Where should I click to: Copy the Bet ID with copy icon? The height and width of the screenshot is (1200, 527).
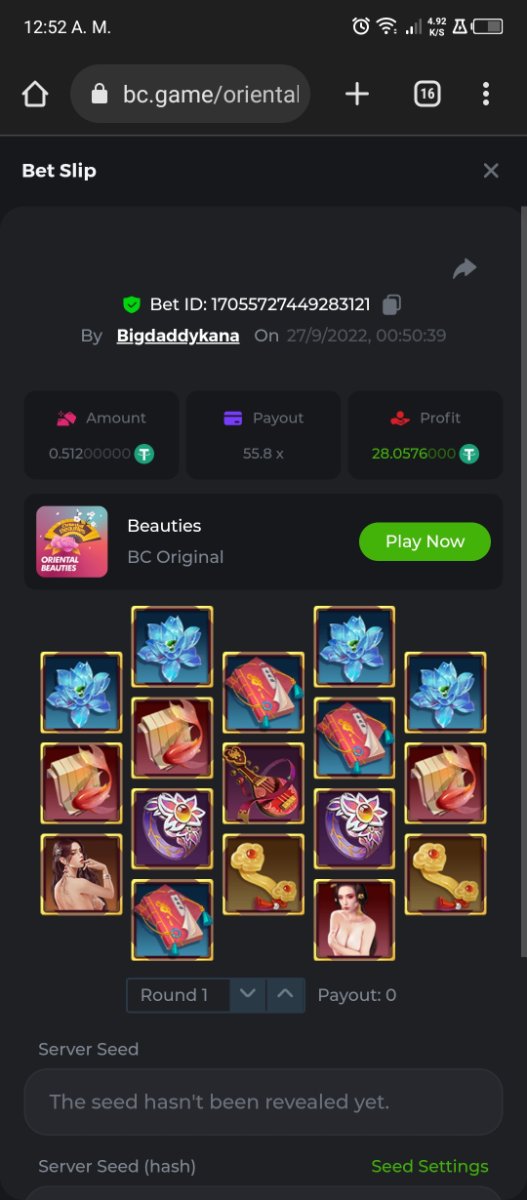click(392, 304)
